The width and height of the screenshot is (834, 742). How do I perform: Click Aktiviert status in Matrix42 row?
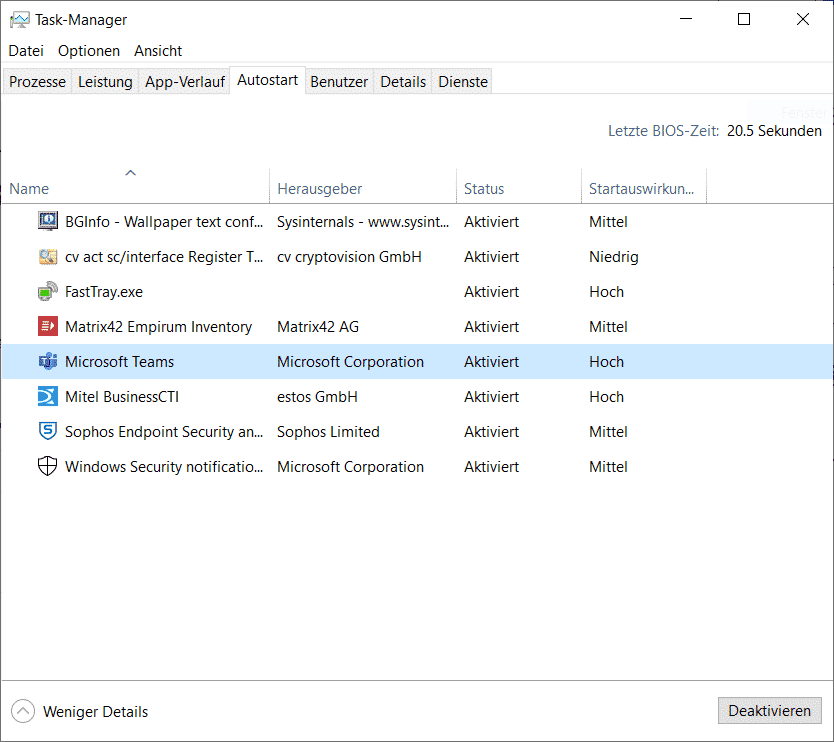[491, 327]
